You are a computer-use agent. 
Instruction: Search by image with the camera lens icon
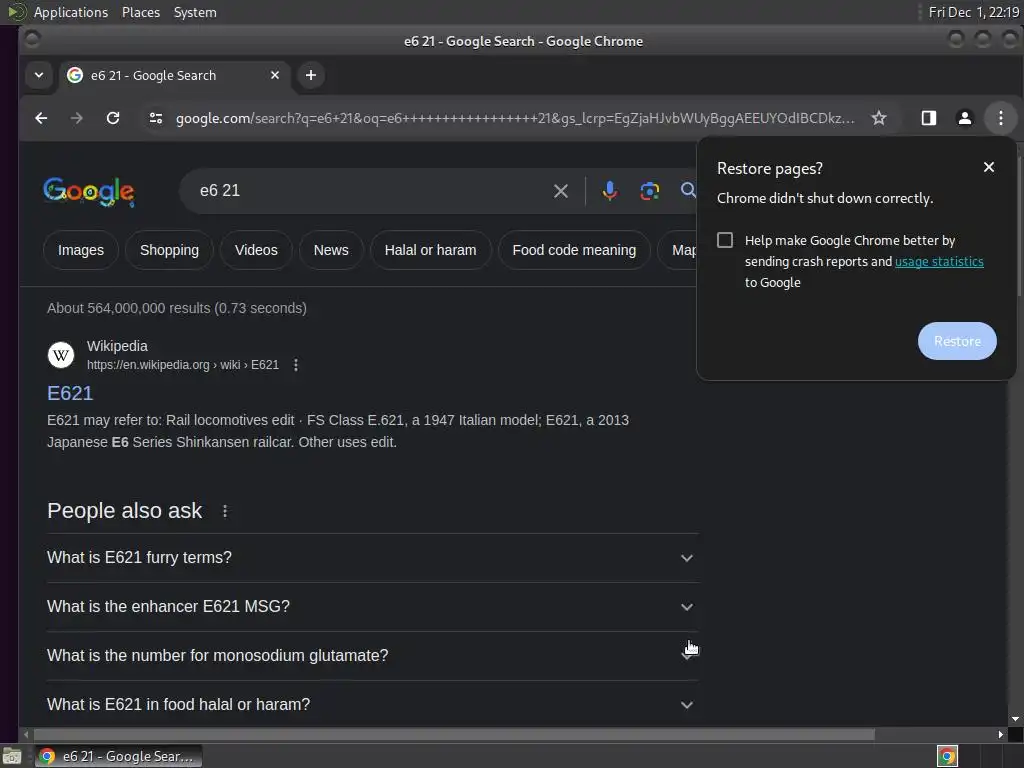(x=649, y=191)
